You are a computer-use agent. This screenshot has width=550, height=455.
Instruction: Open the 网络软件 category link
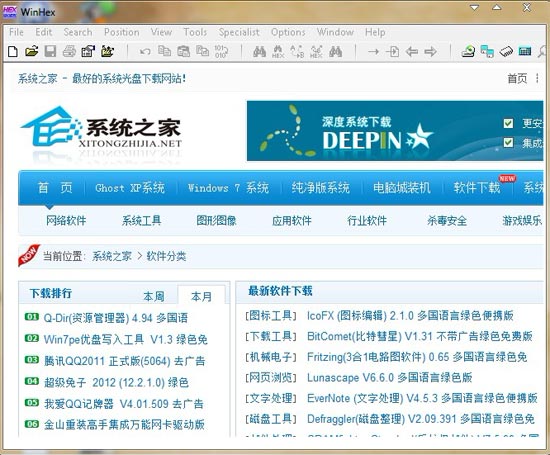click(66, 221)
